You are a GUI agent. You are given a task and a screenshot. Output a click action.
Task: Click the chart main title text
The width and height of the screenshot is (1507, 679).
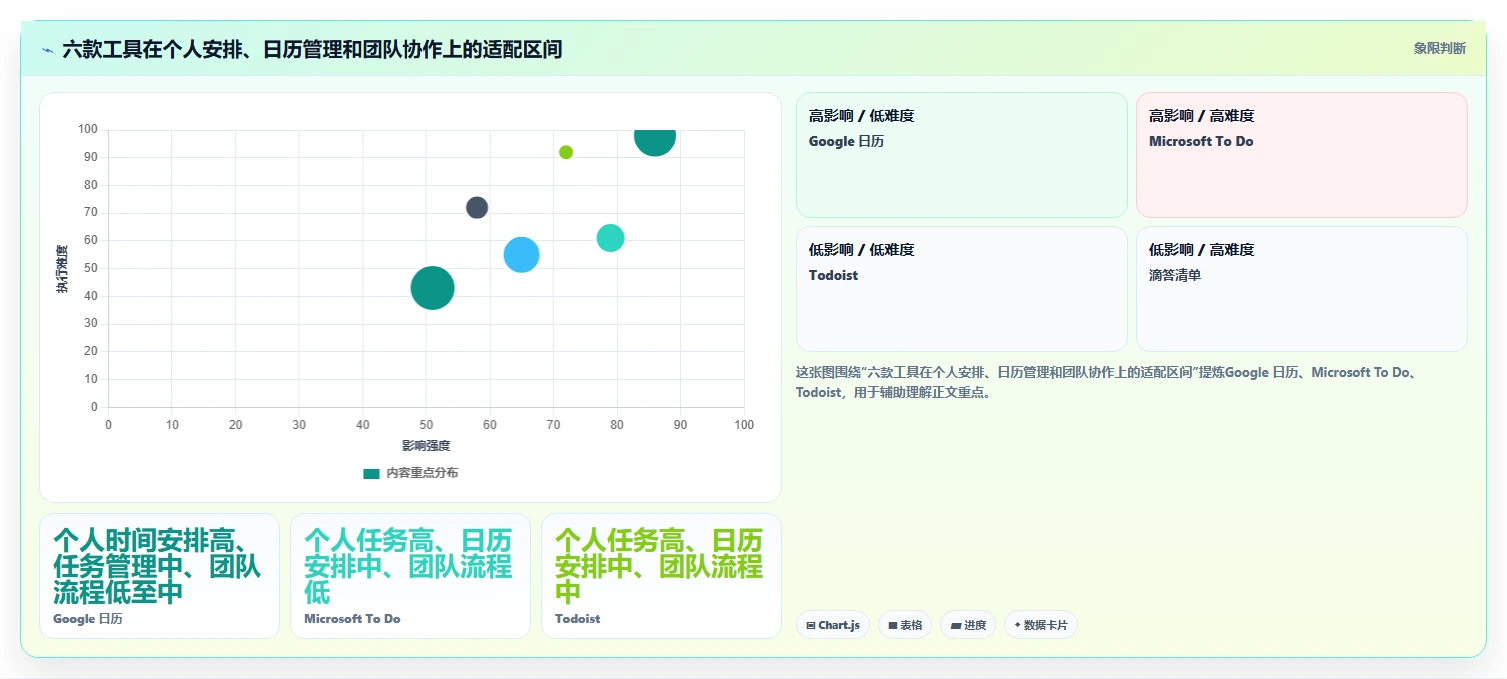[312, 49]
